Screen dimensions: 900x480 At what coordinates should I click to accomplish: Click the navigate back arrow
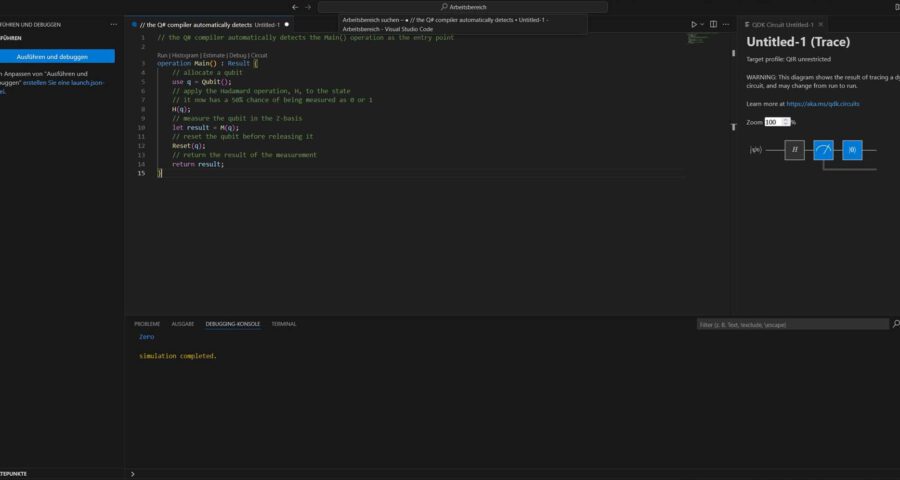coord(295,7)
